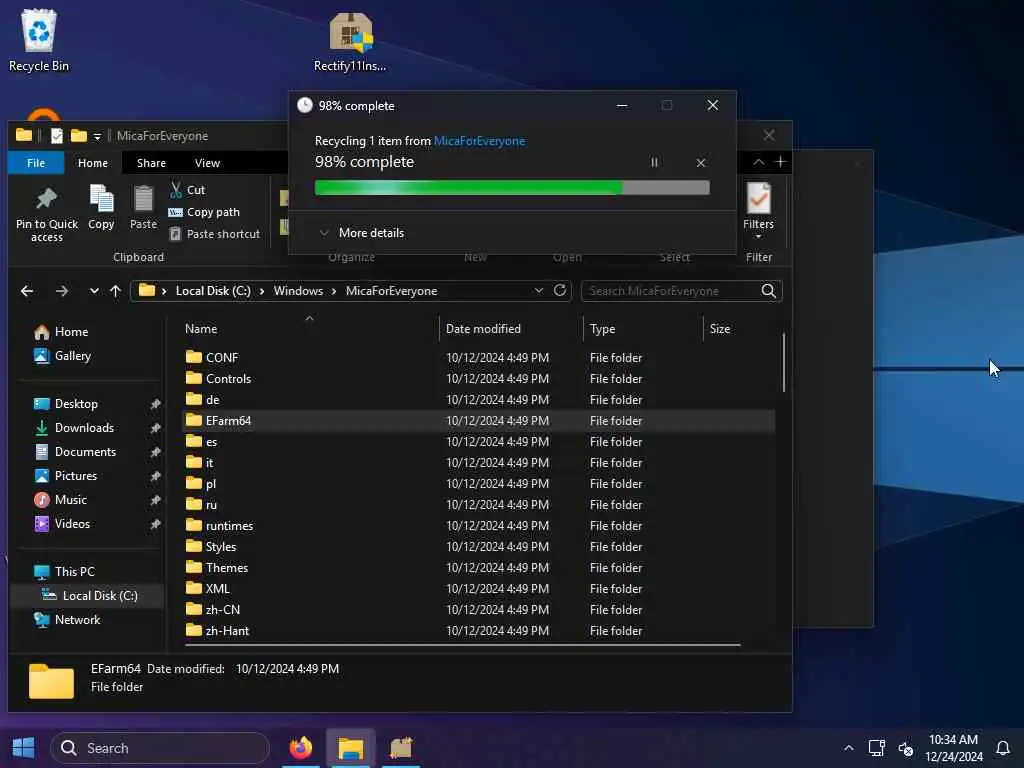The image size is (1024, 768).
Task: Switch to the Home ribbon tab
Action: 93,163
